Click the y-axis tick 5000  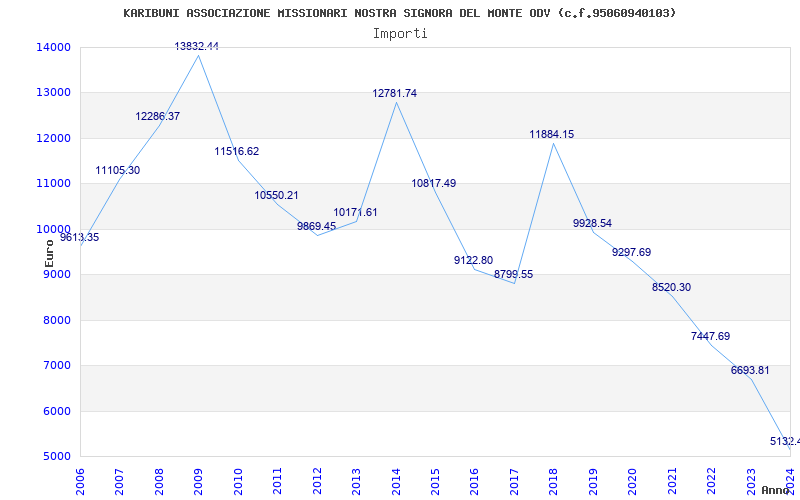[56, 457]
